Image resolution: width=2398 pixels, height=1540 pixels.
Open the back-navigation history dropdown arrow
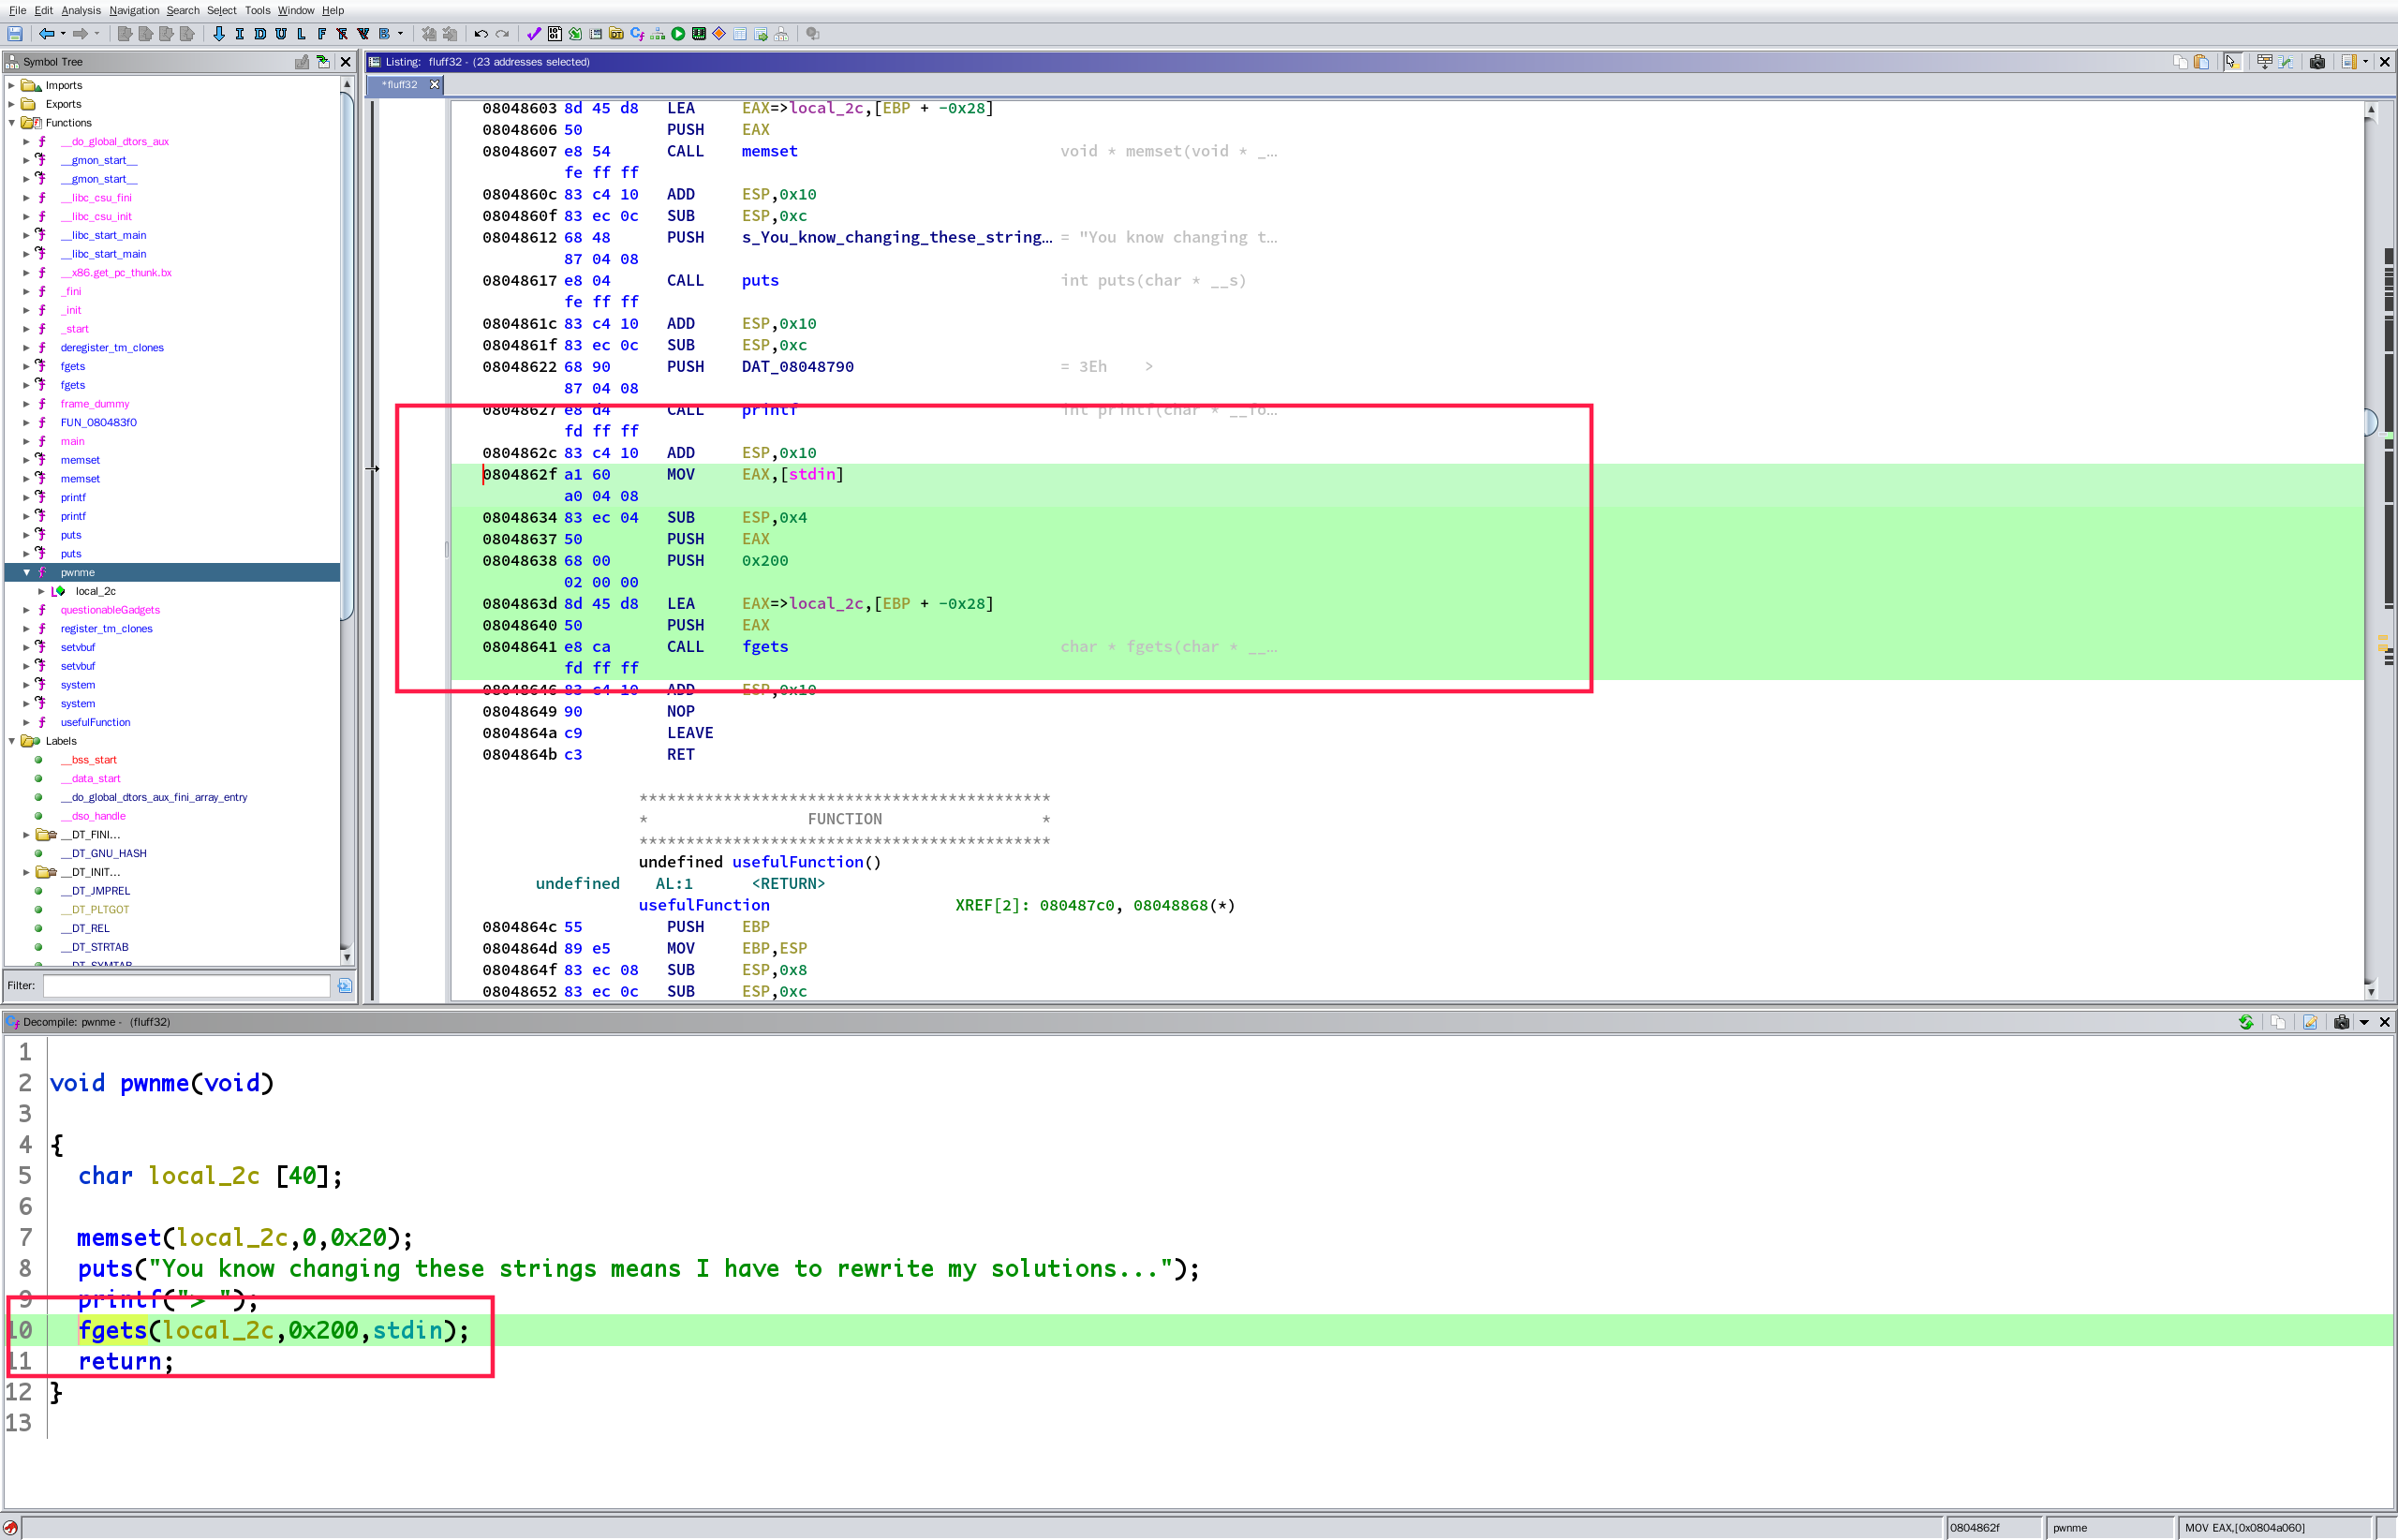click(63, 34)
